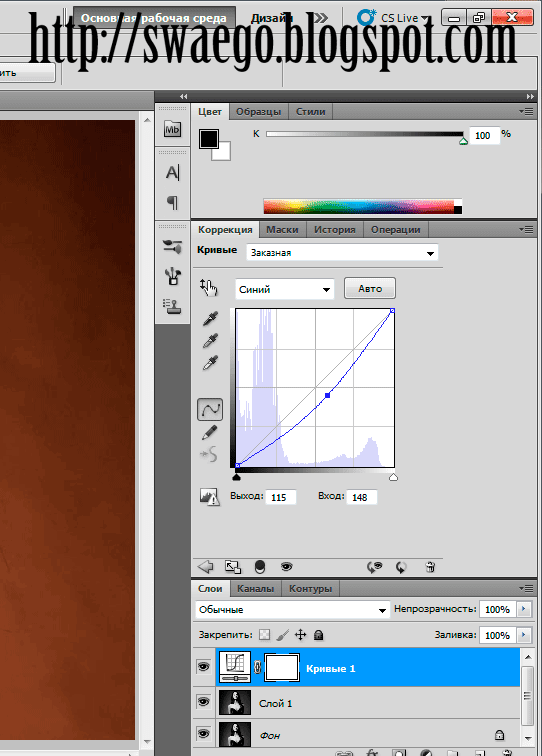Switch to the Стили tab
This screenshot has width=542, height=756.
[311, 111]
